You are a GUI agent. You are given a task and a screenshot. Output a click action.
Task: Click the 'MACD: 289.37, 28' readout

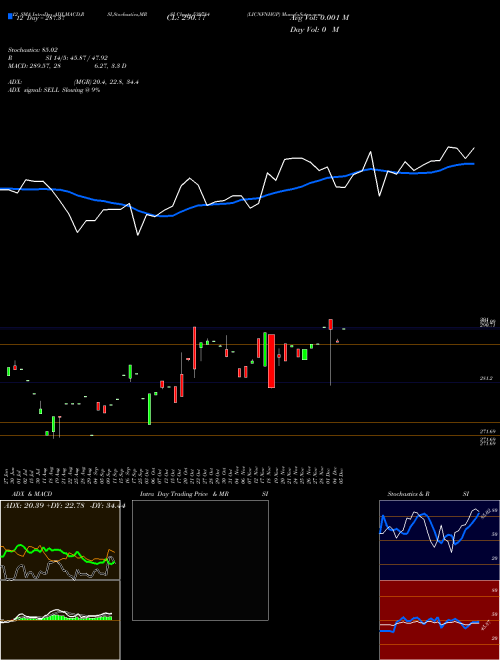(x=35, y=66)
